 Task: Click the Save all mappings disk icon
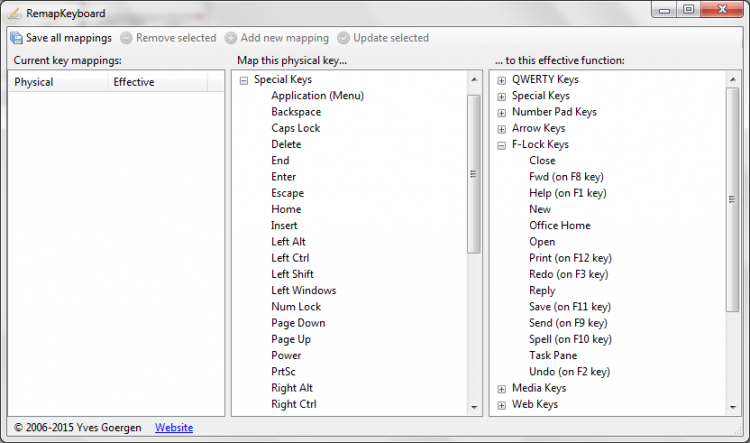click(16, 38)
